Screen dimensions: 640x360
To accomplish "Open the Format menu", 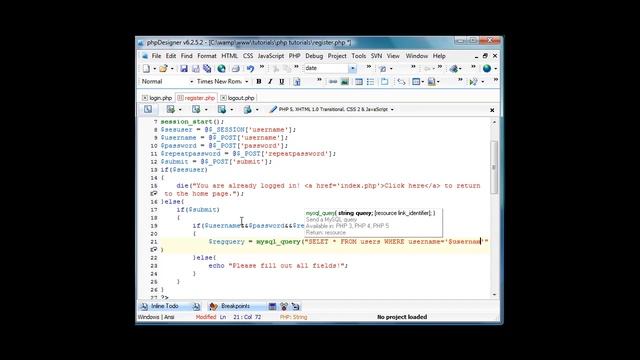I will click(207, 56).
